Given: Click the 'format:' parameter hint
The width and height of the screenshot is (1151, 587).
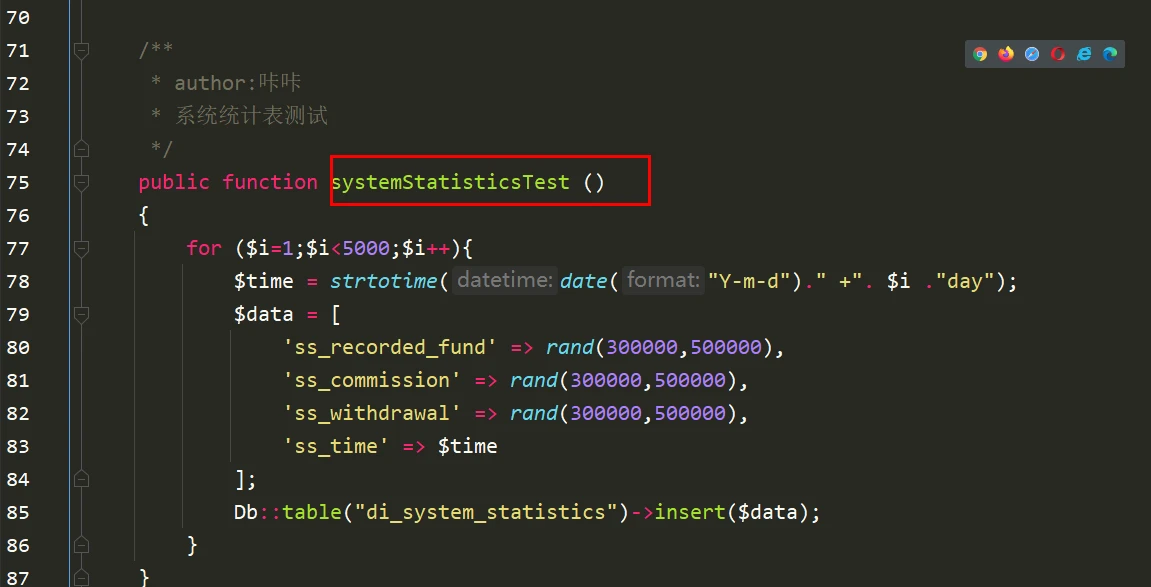Looking at the screenshot, I should [663, 281].
